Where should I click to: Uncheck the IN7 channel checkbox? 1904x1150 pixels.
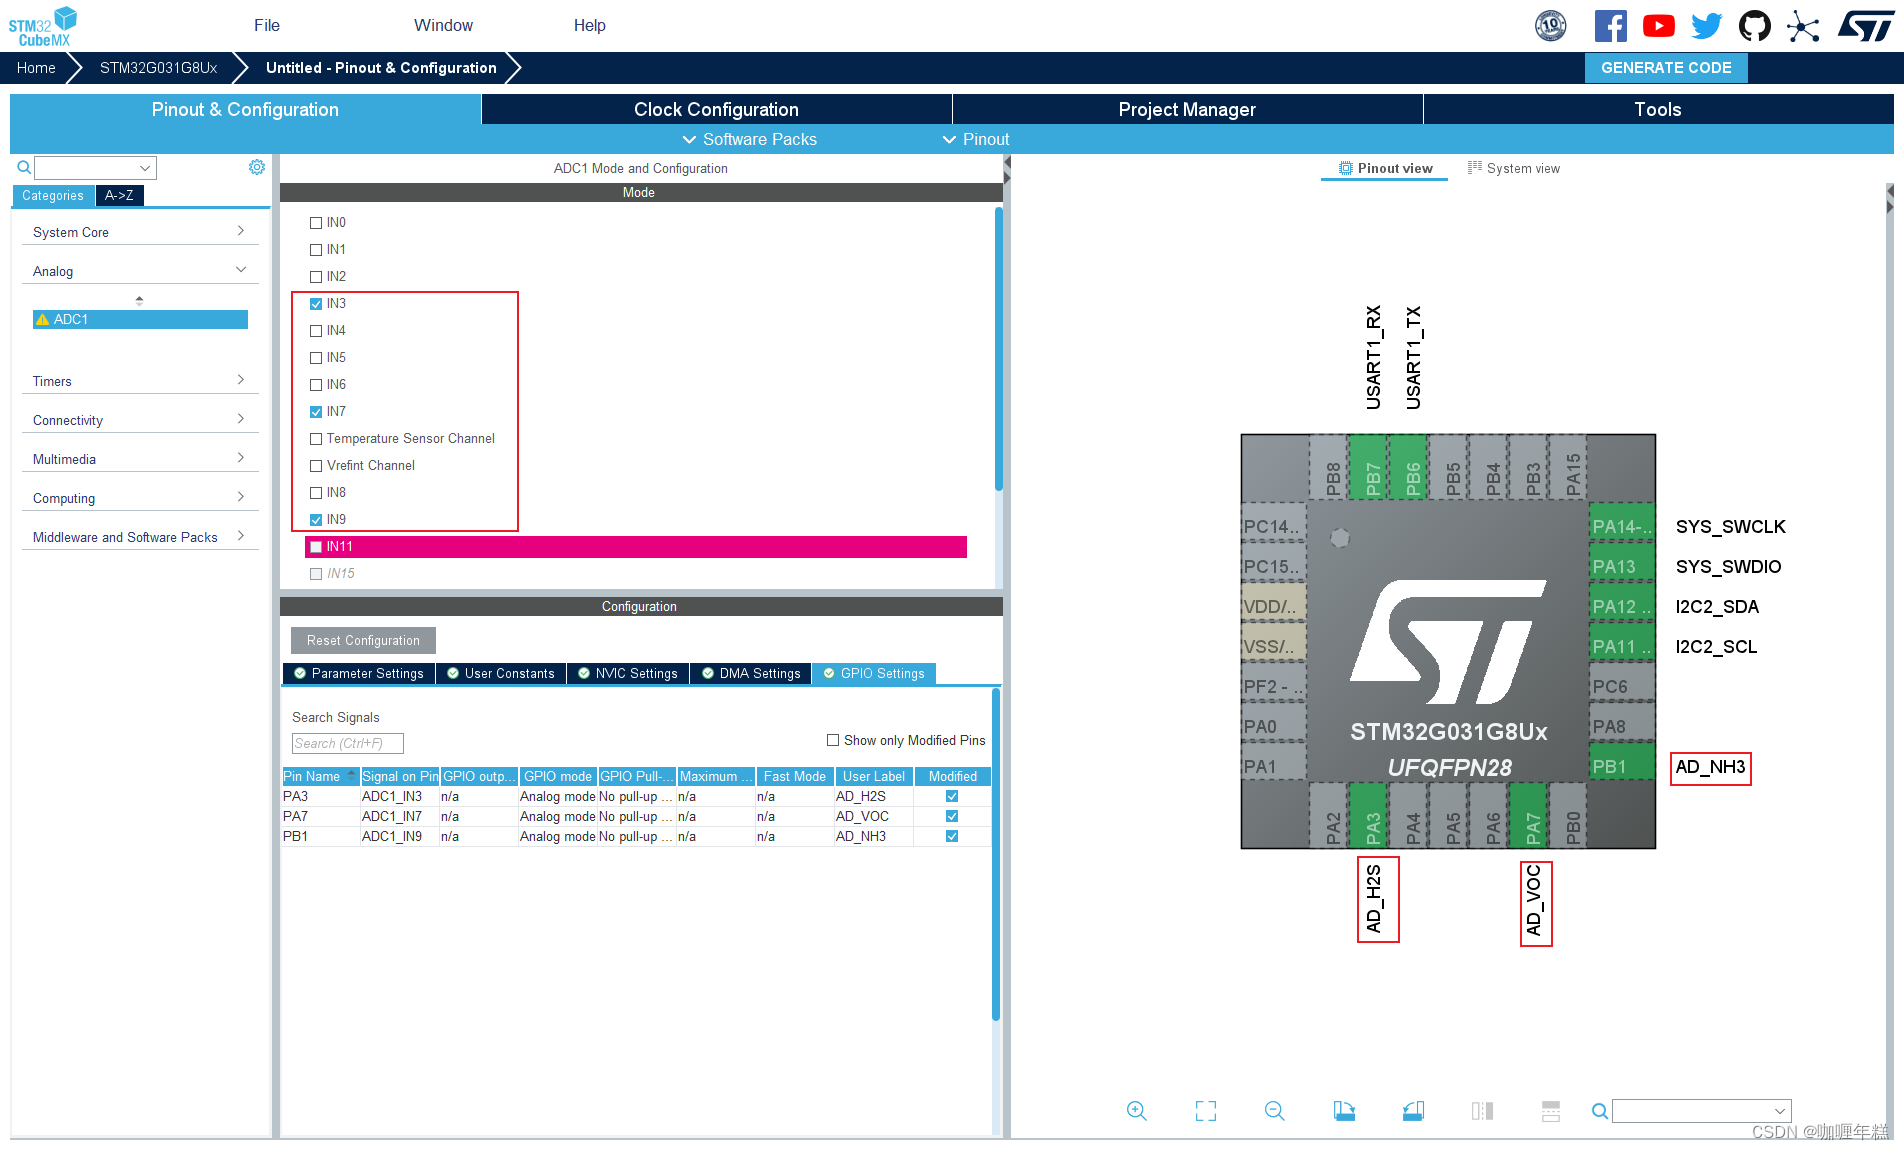[x=316, y=412]
